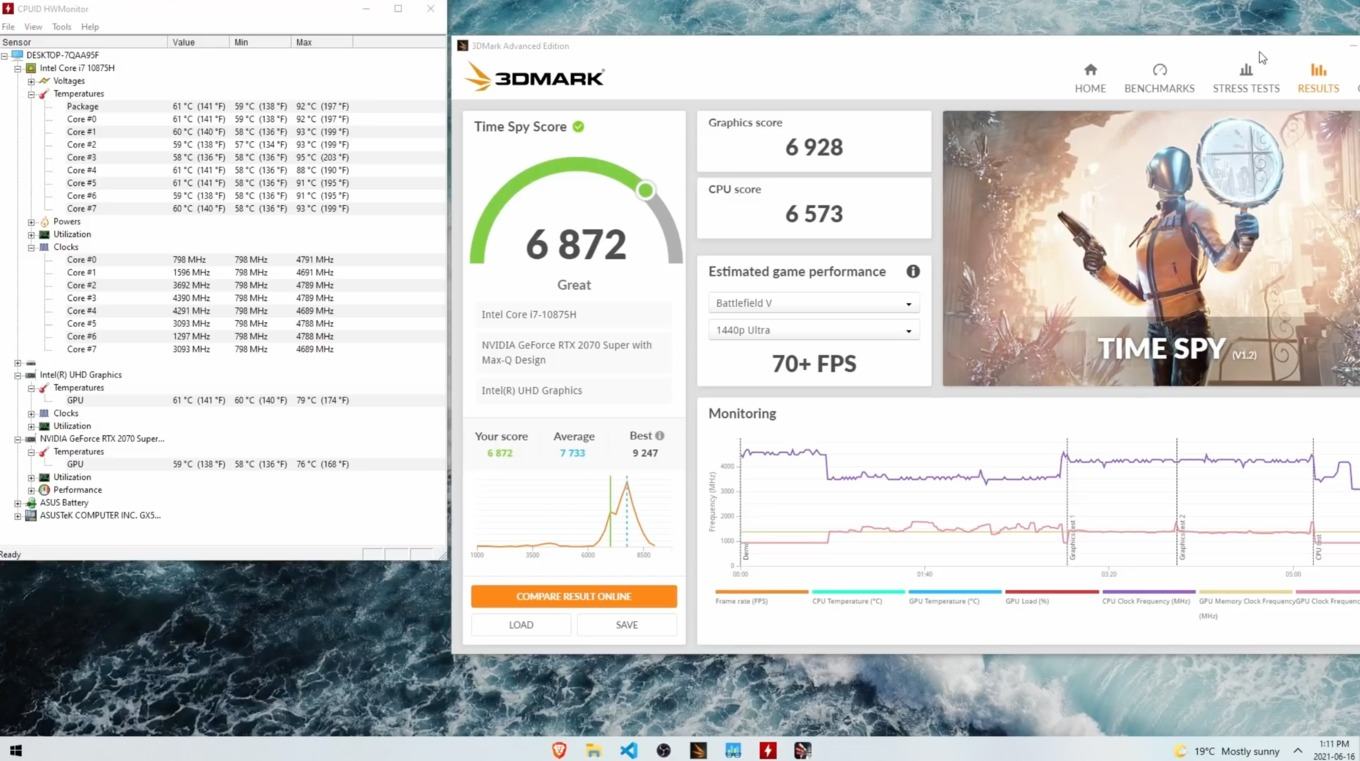Screen dimensions: 1360x761
Task: Open the game selection dropdown showing Battlefield V
Action: click(814, 303)
